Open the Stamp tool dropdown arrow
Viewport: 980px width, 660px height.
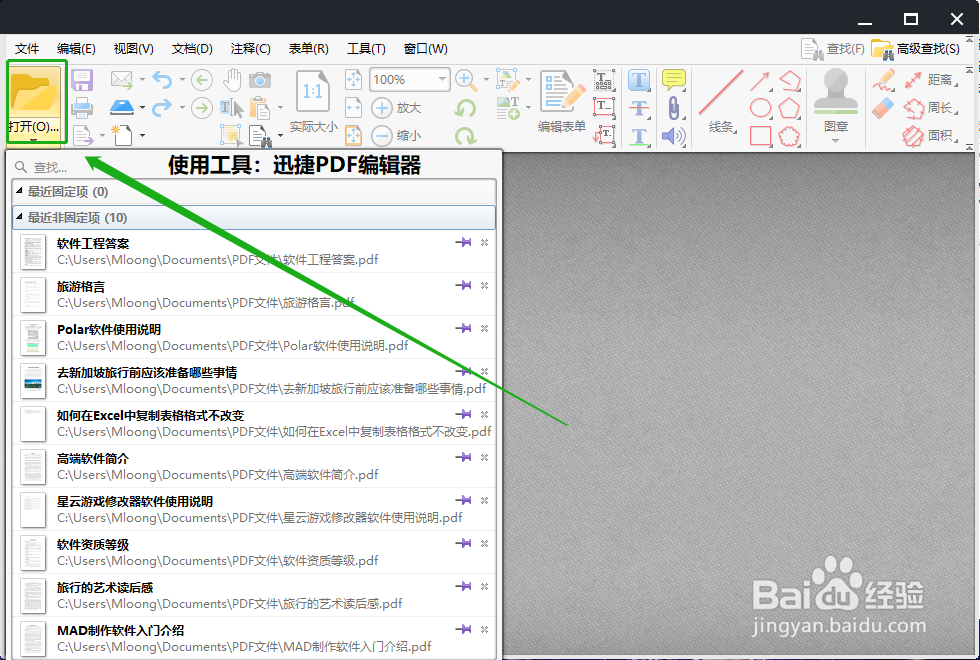(835, 140)
